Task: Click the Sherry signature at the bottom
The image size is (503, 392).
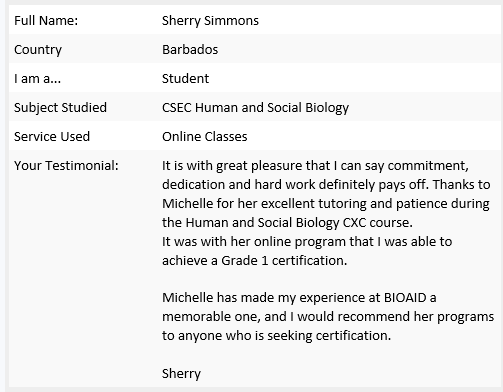Action: tap(181, 374)
